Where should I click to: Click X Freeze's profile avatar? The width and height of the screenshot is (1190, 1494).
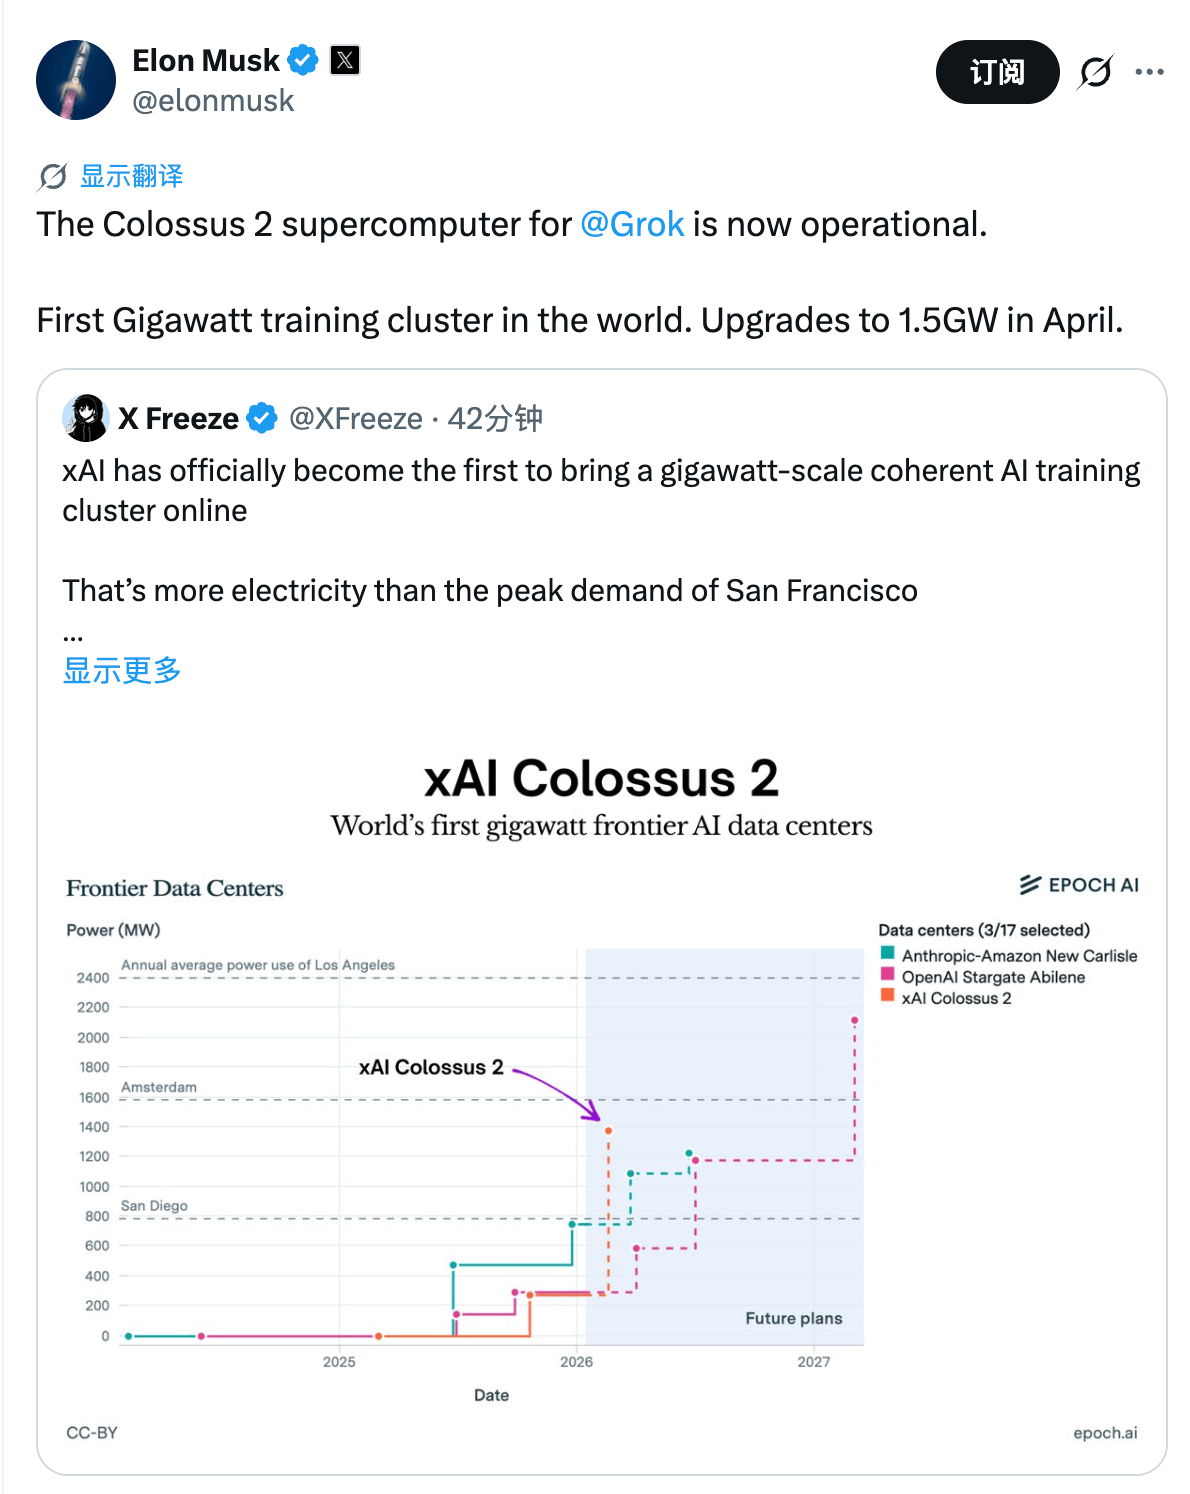pyautogui.click(x=86, y=418)
